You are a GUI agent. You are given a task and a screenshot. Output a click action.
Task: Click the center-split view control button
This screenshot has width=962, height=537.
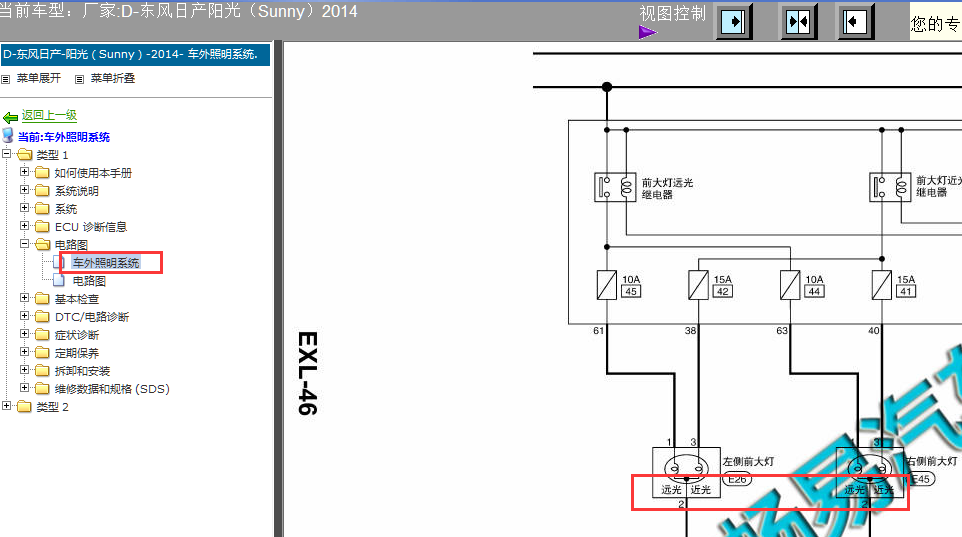(x=798, y=23)
